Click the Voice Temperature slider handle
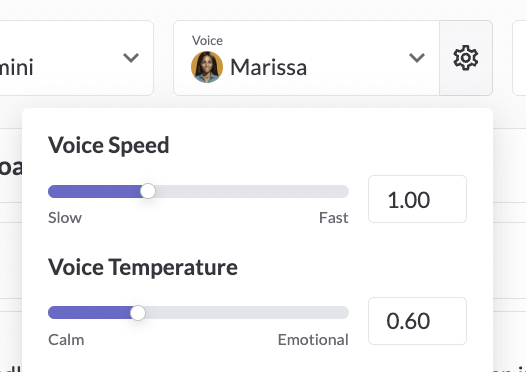This screenshot has width=526, height=372. tap(138, 313)
